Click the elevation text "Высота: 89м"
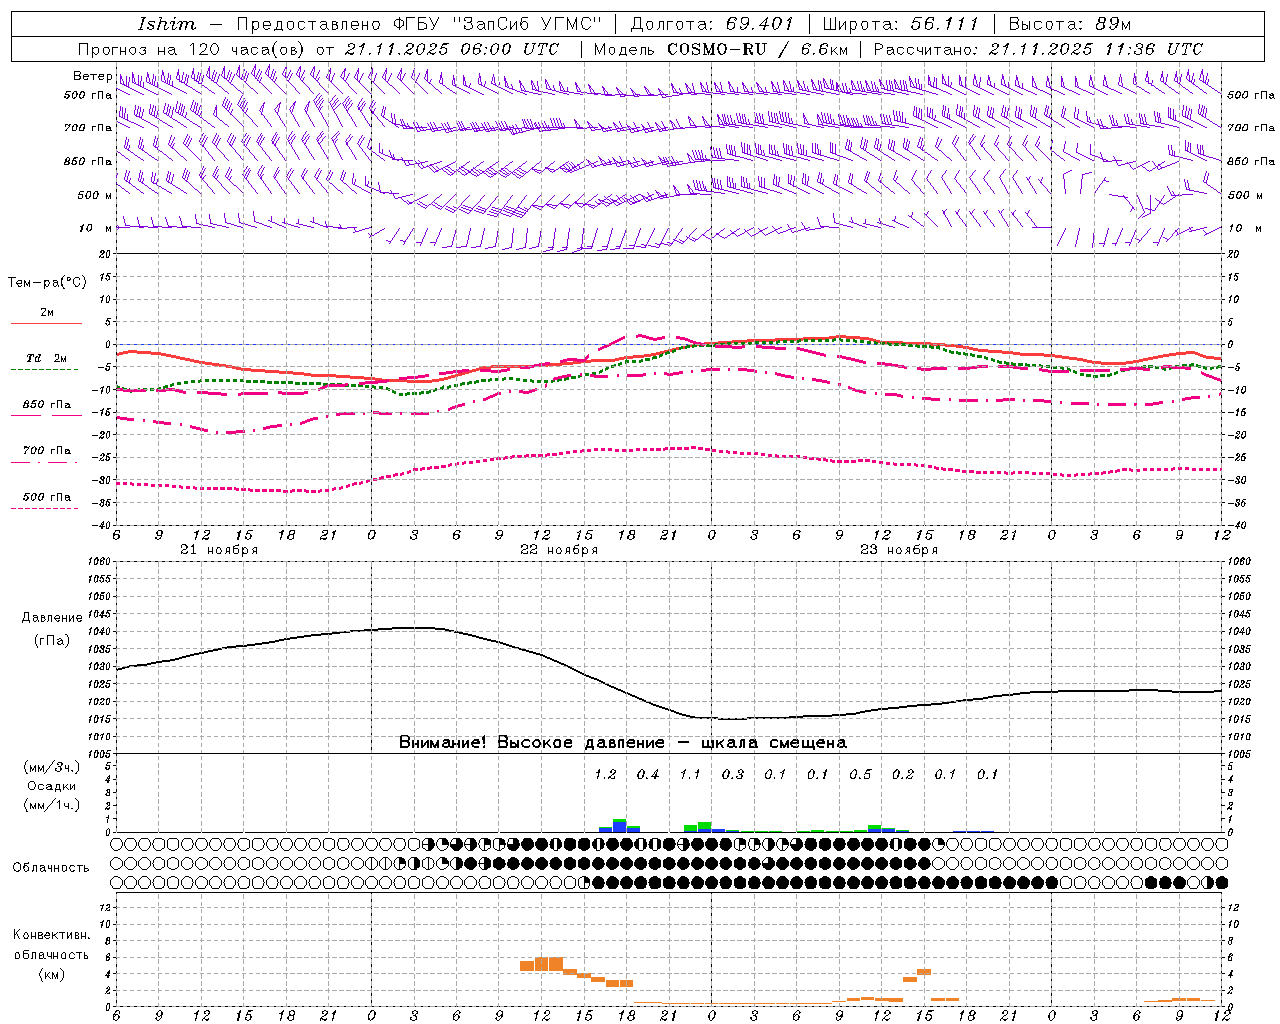Viewport: 1280px width, 1024px height. pyautogui.click(x=1070, y=24)
